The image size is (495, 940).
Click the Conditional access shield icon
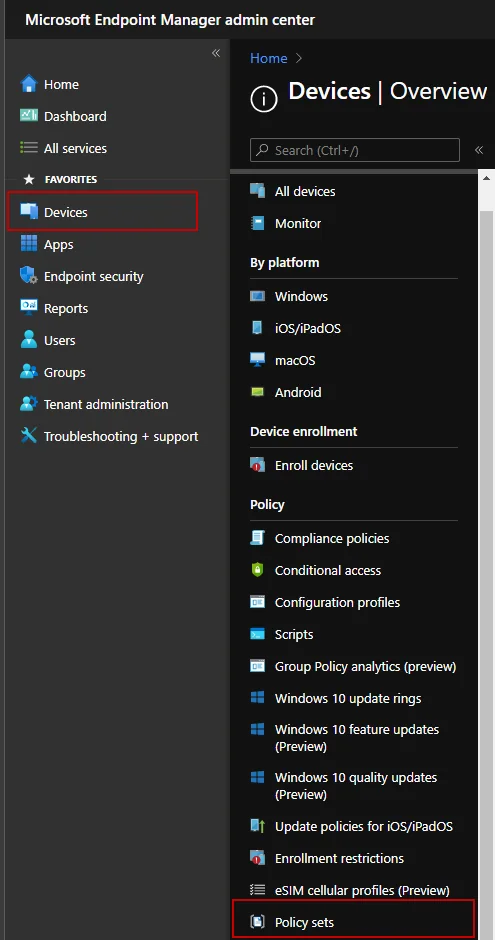[258, 570]
